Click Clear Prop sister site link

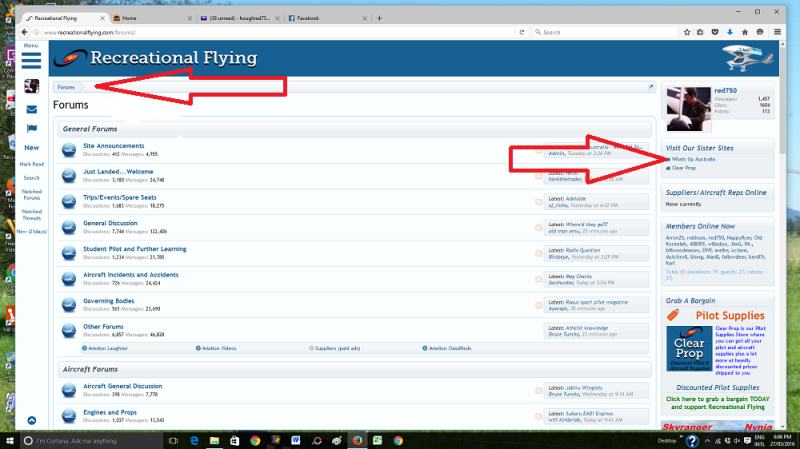coord(683,168)
